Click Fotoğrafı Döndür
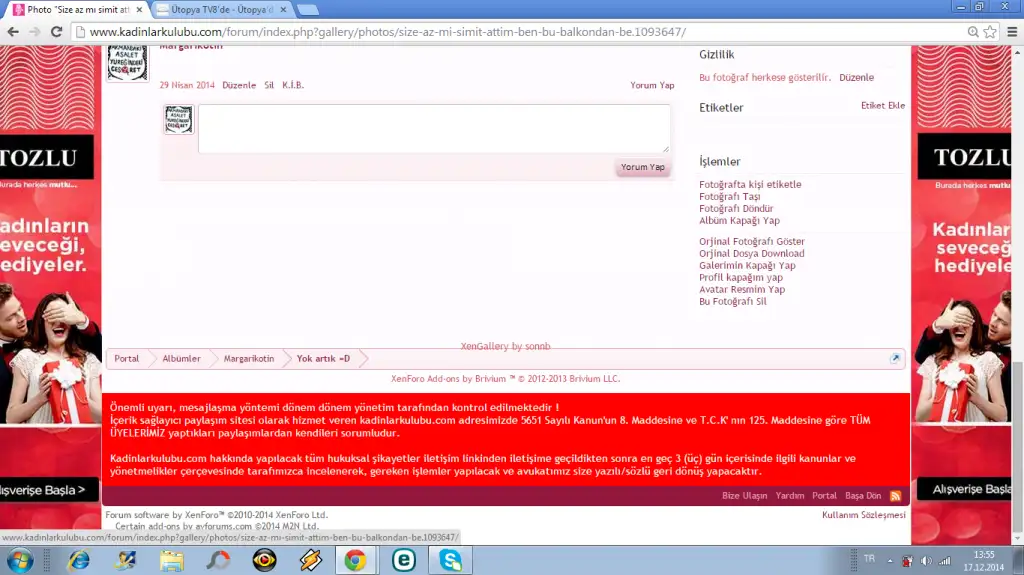1024x575 pixels. (736, 208)
